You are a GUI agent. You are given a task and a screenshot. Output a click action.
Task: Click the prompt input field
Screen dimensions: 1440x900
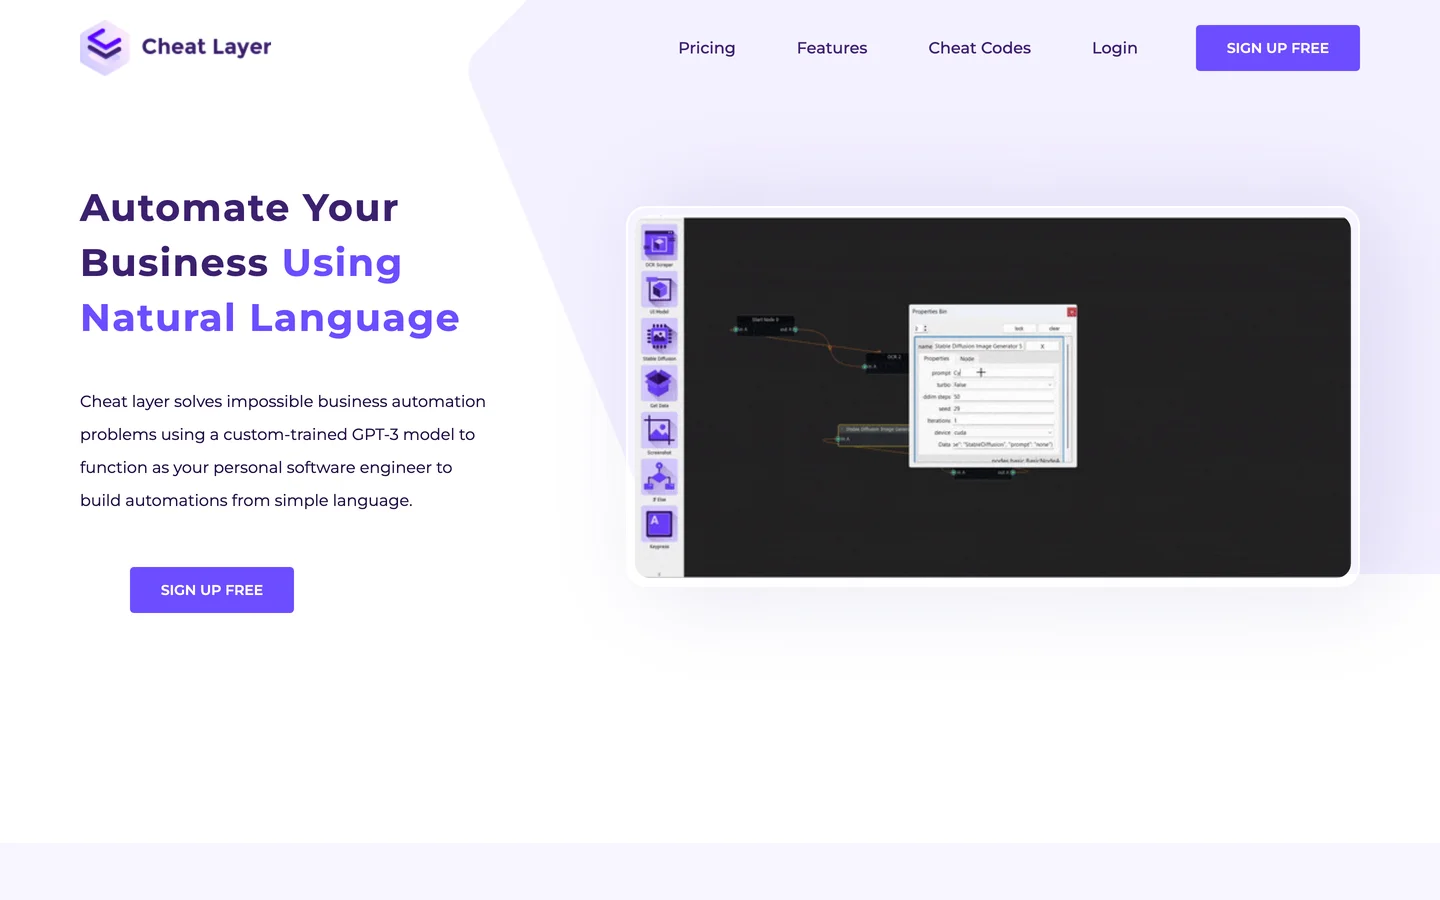[1003, 373]
